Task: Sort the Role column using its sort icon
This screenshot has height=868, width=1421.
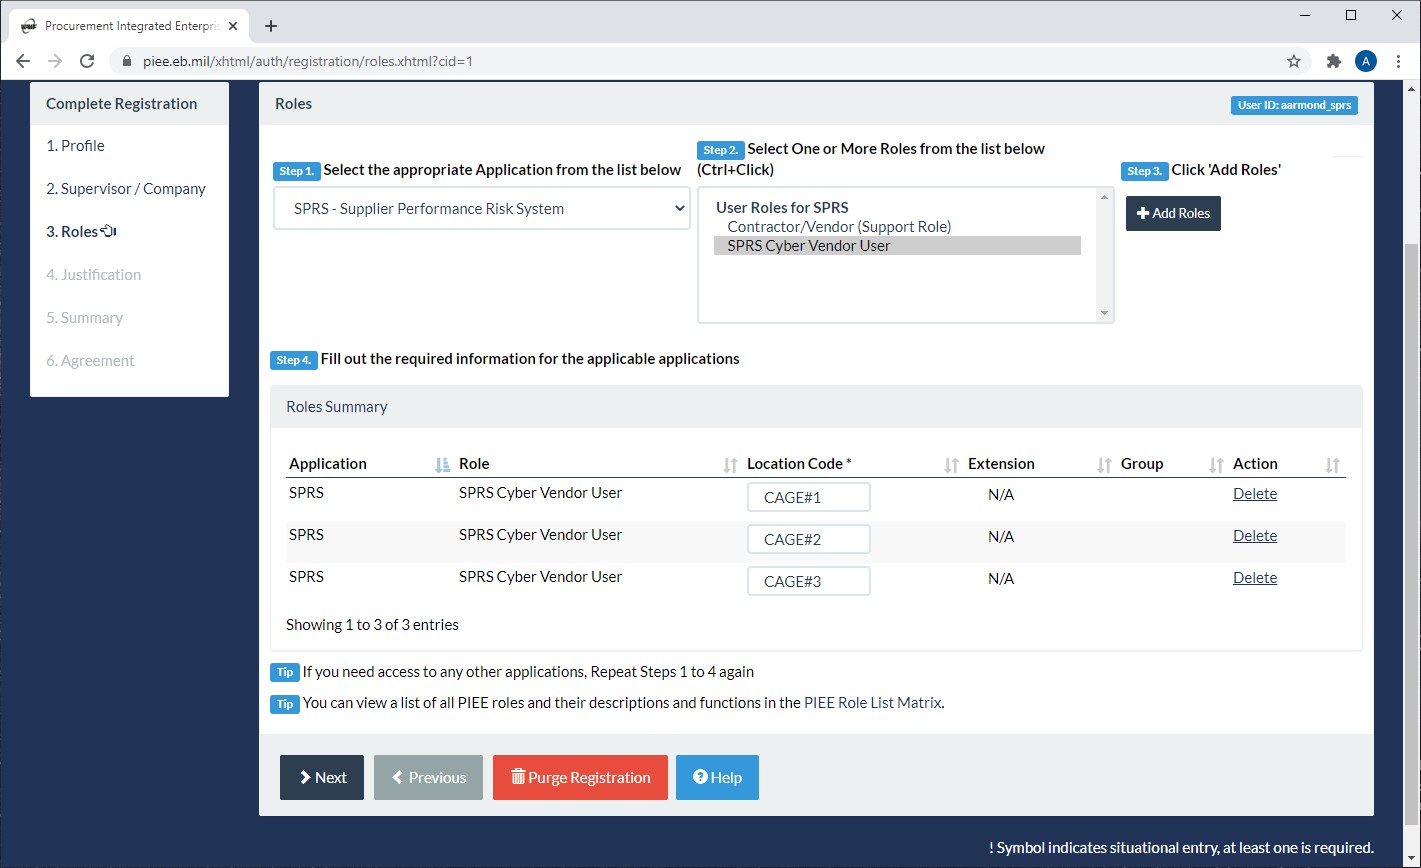Action: [729, 464]
